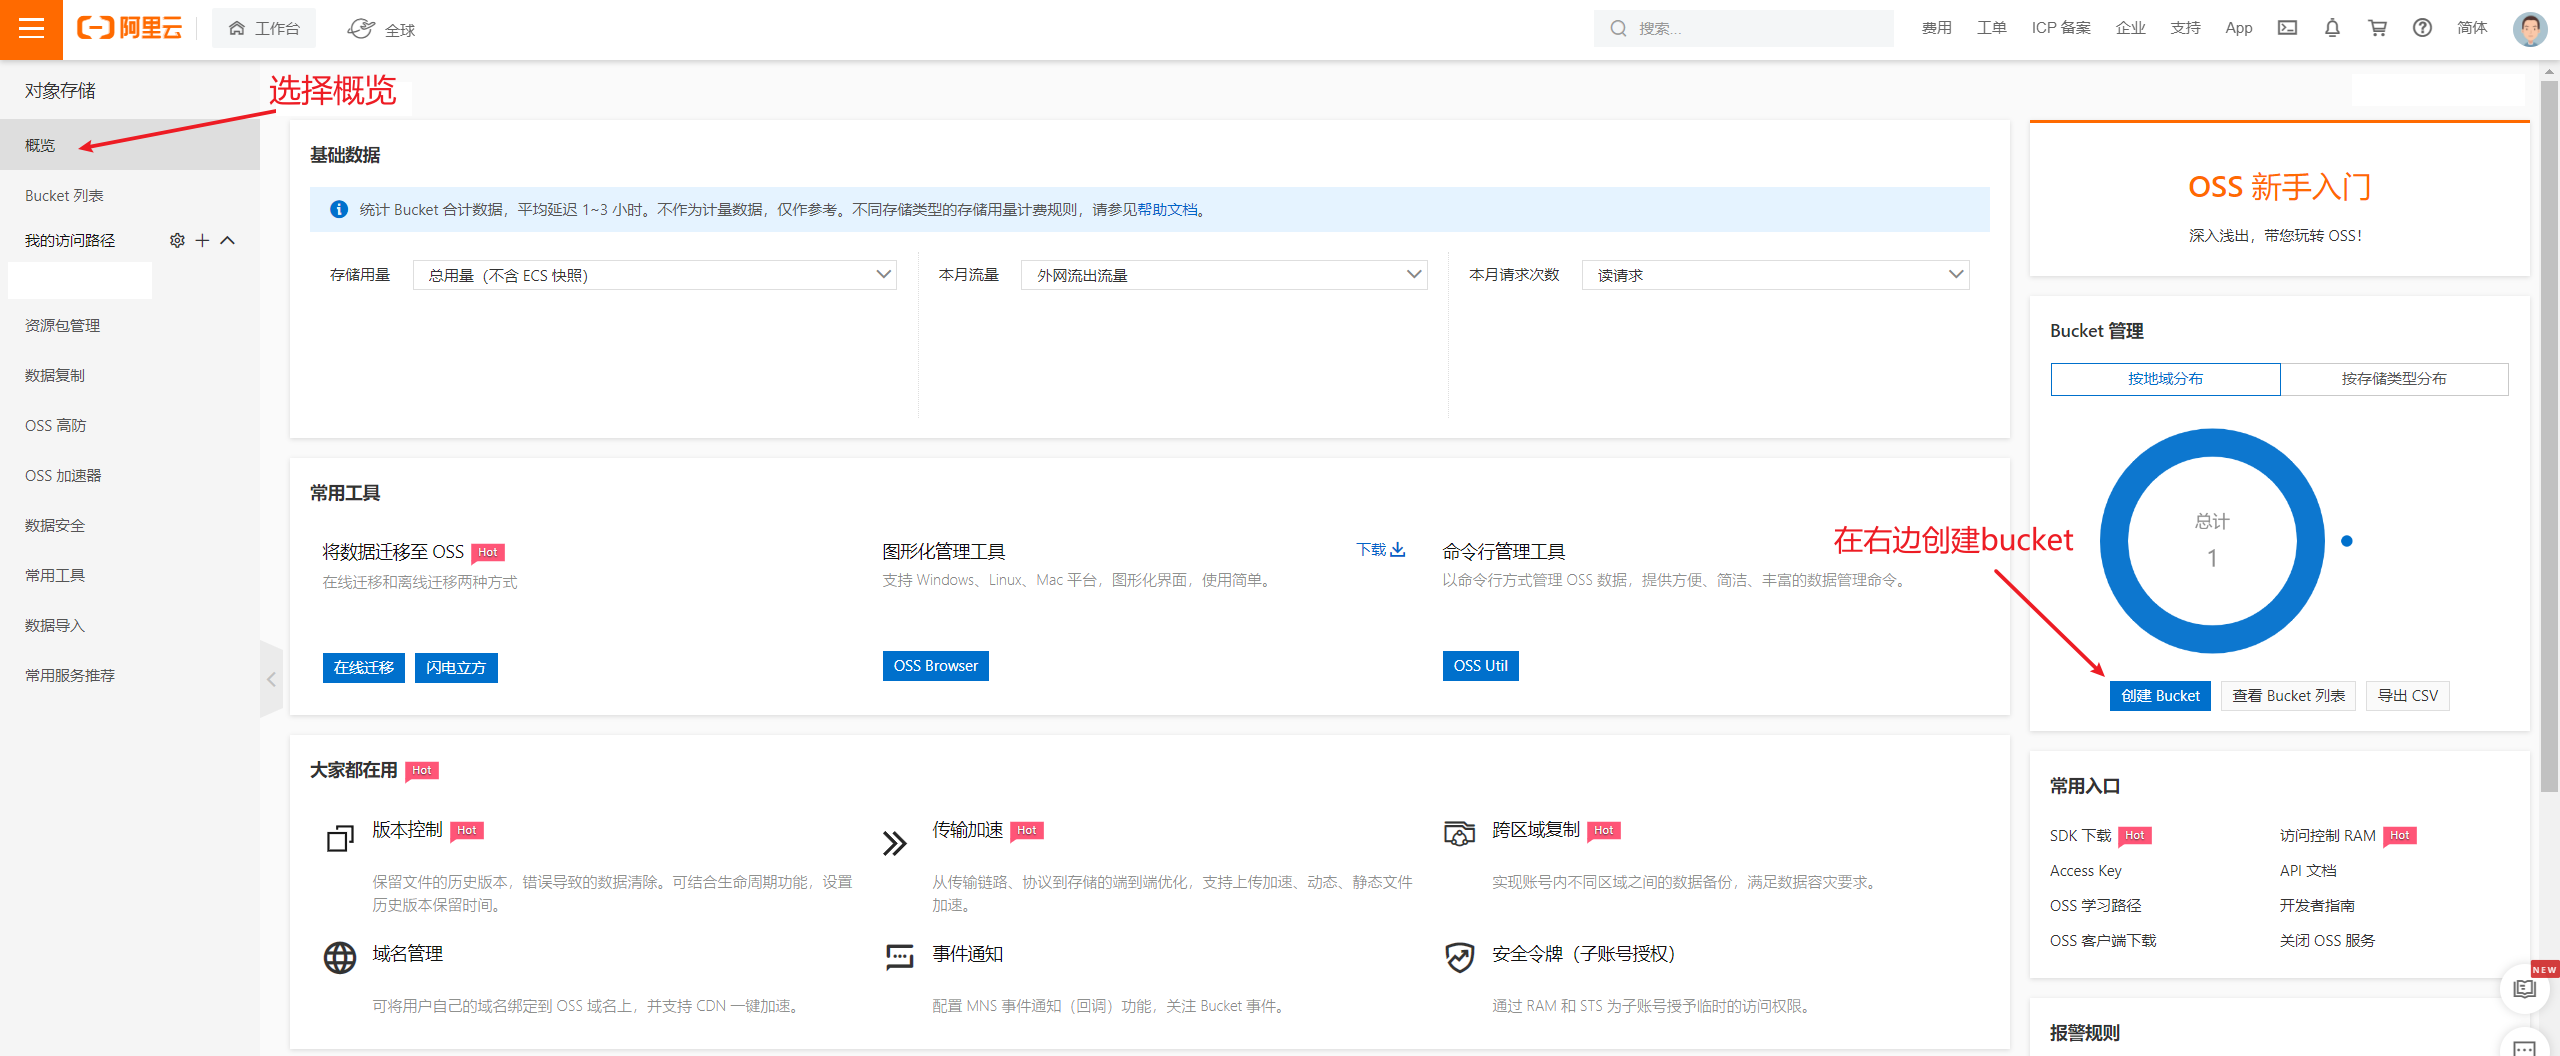Click the help question mark icon
Screen dimensions: 2560x1056
[2422, 28]
